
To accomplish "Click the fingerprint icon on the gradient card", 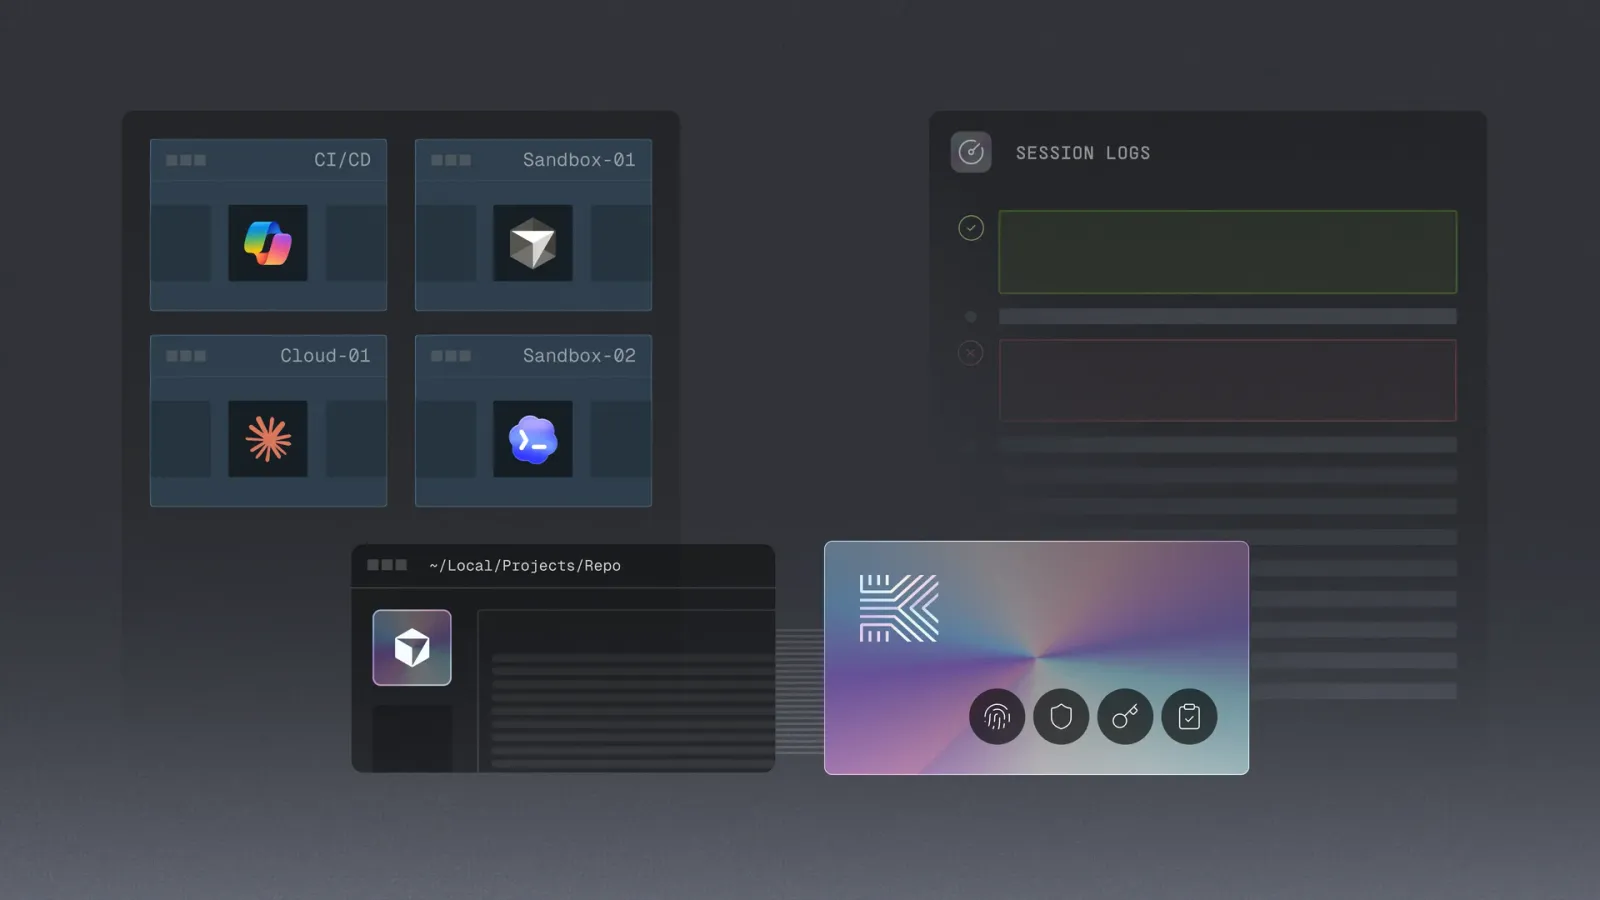I will pyautogui.click(x=997, y=716).
